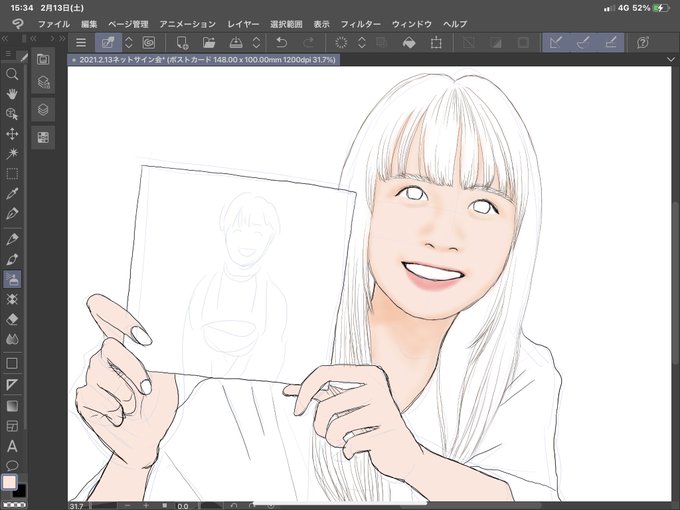
Task: Open the Layer Property palette icon
Action: point(43,82)
